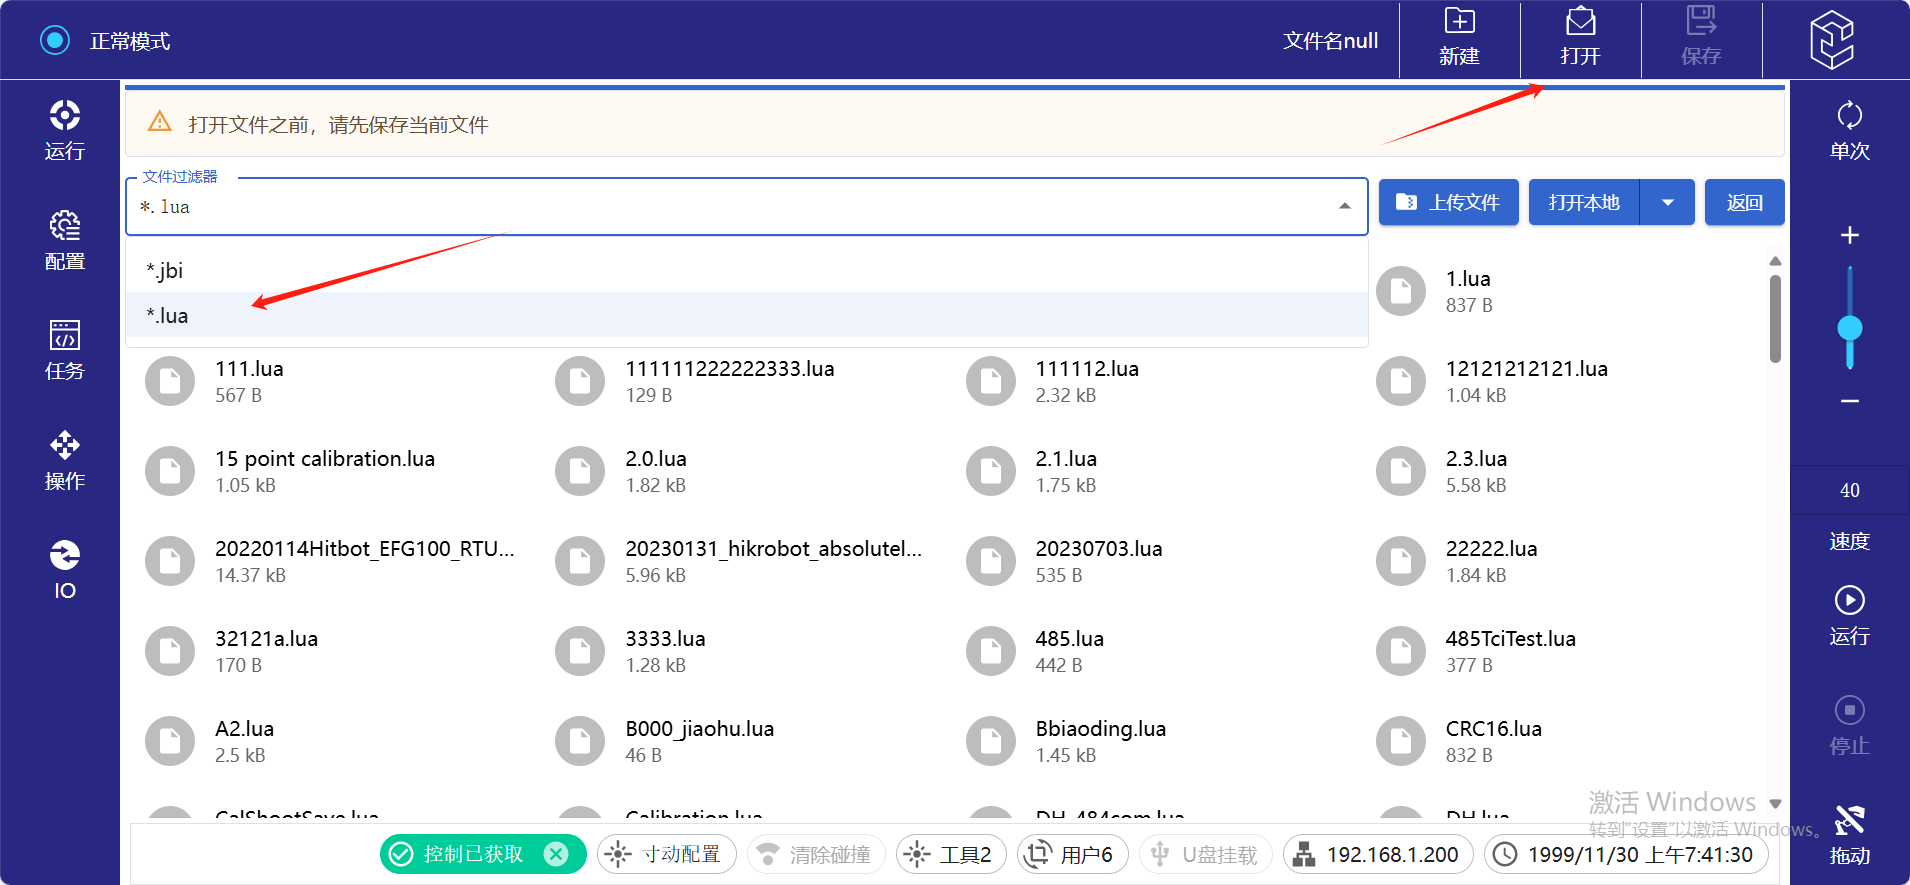
Task: Collapse the file filter dropdown arrow
Action: coord(1344,206)
